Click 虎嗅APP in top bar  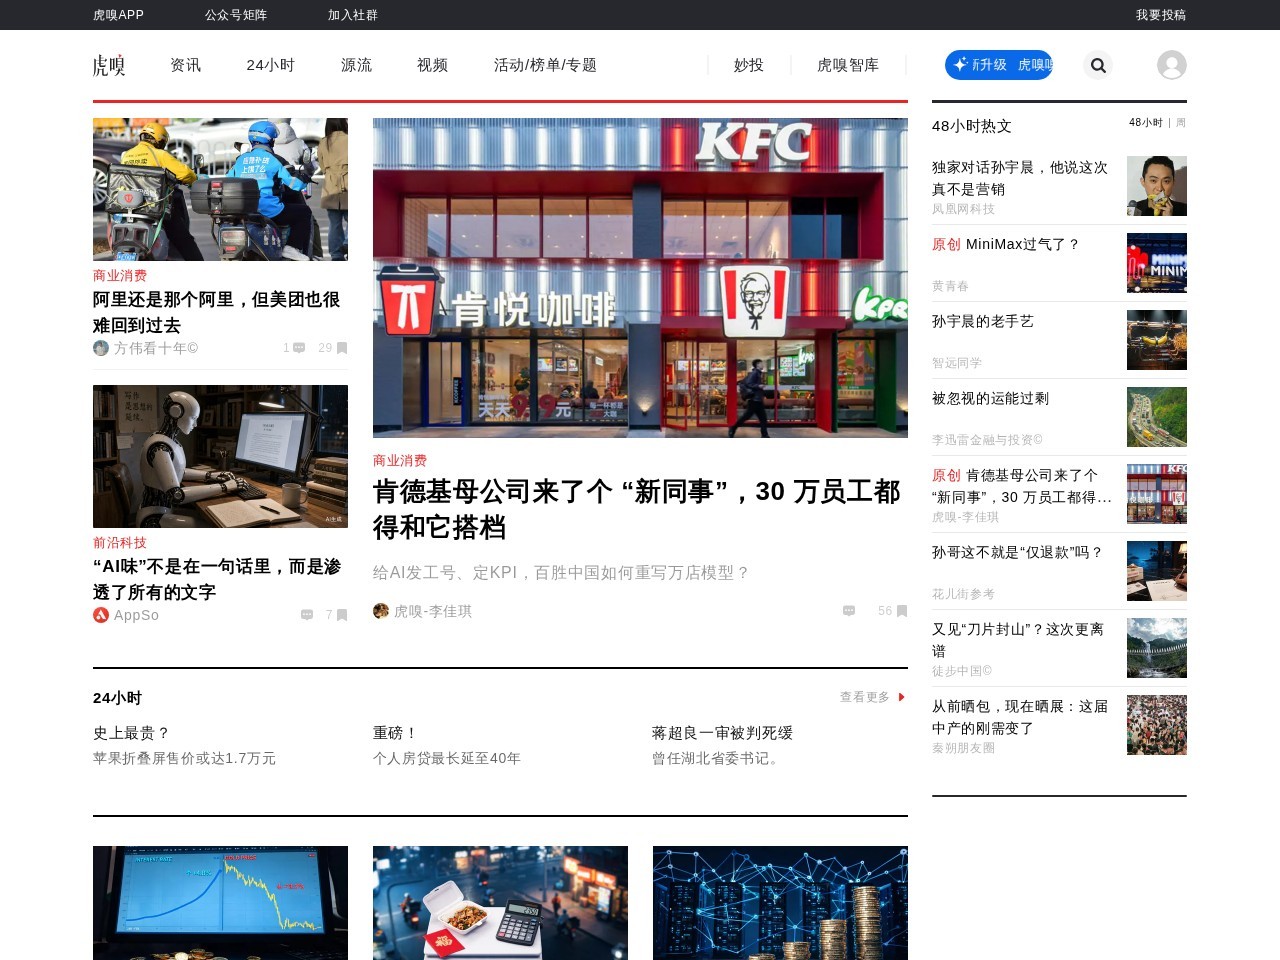(118, 15)
